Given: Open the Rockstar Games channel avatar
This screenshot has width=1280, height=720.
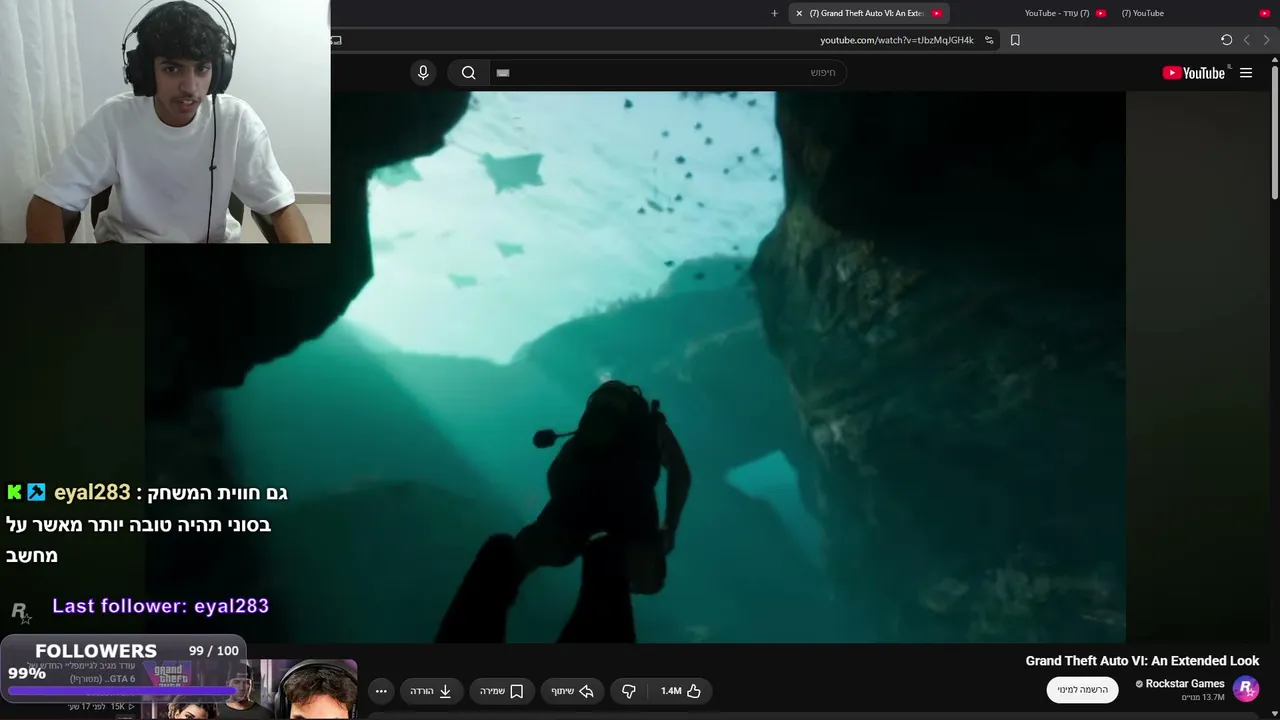Looking at the screenshot, I should click(1246, 689).
